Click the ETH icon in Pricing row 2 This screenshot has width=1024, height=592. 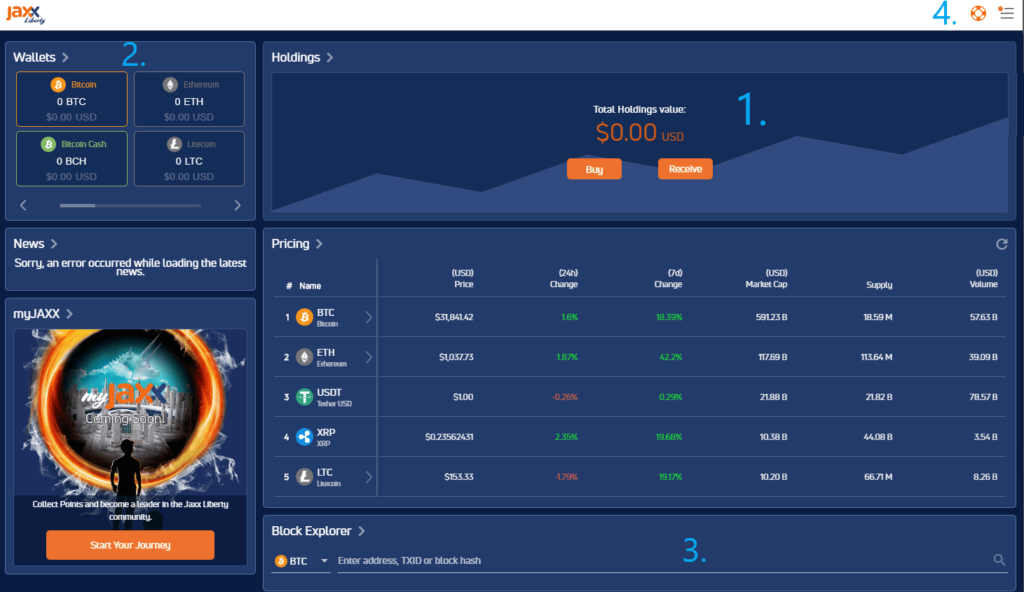click(x=304, y=357)
